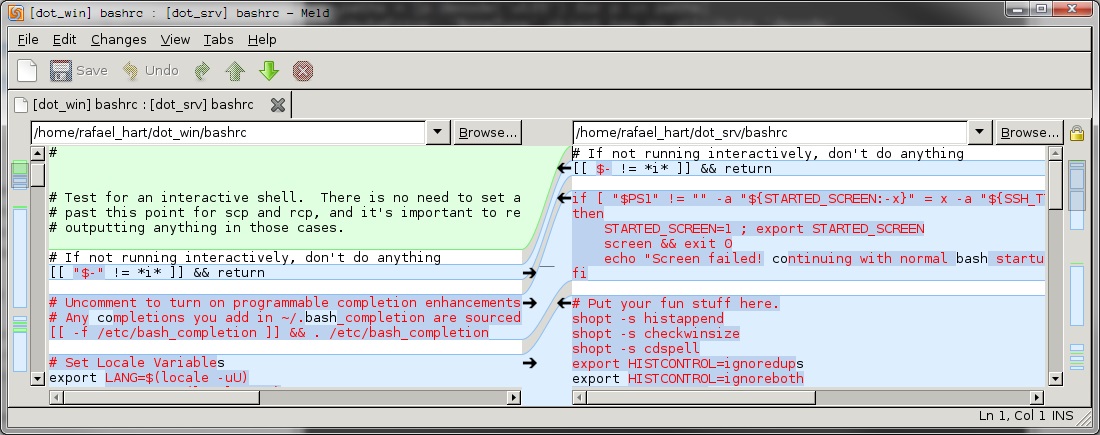The image size is (1100, 435).
Task: Open the File menu
Action: tap(28, 39)
